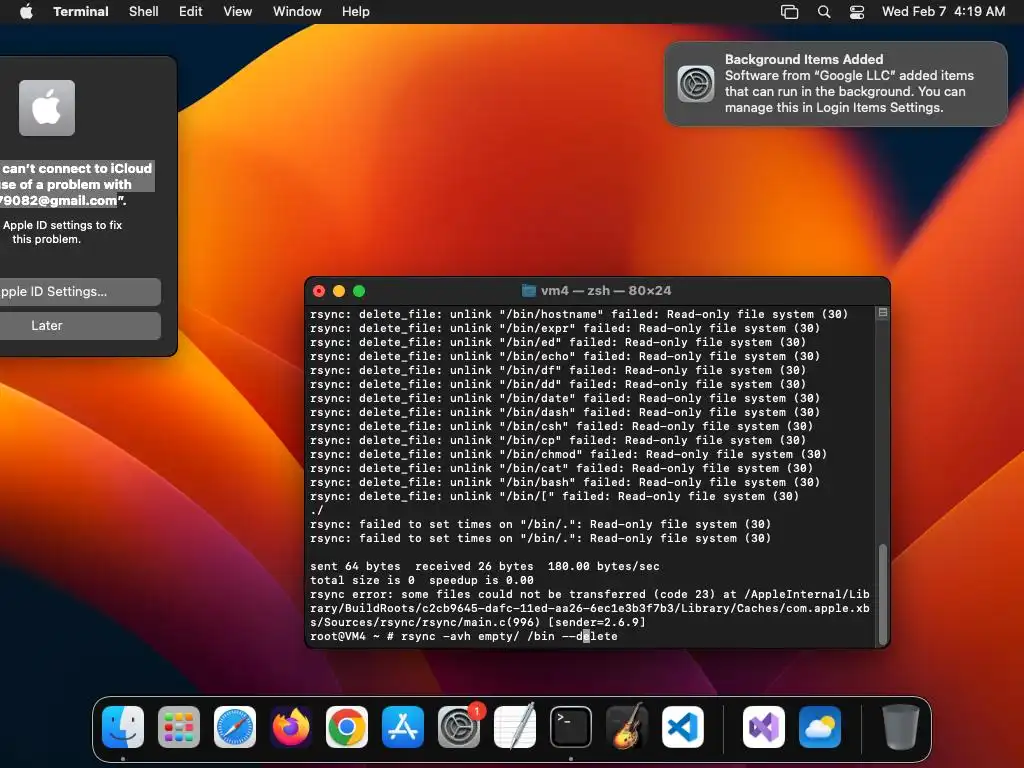Click the "rsync -avh empty/ /bin --delete" command line
This screenshot has width=1024, height=768.
tap(509, 636)
